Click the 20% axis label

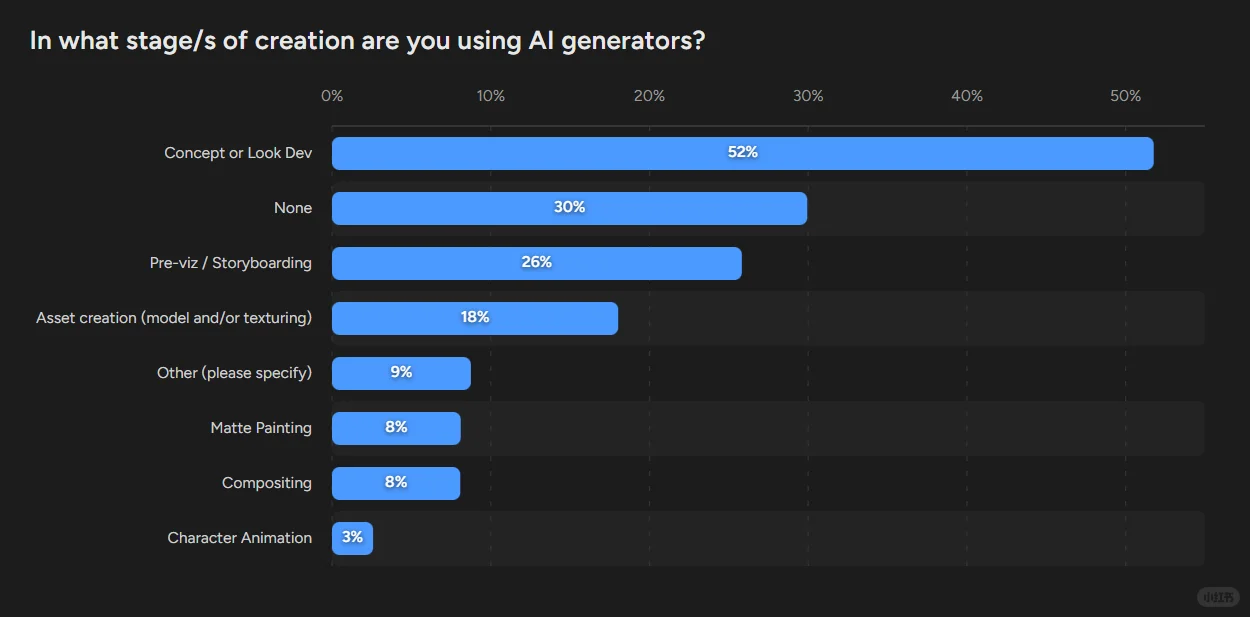click(x=649, y=96)
